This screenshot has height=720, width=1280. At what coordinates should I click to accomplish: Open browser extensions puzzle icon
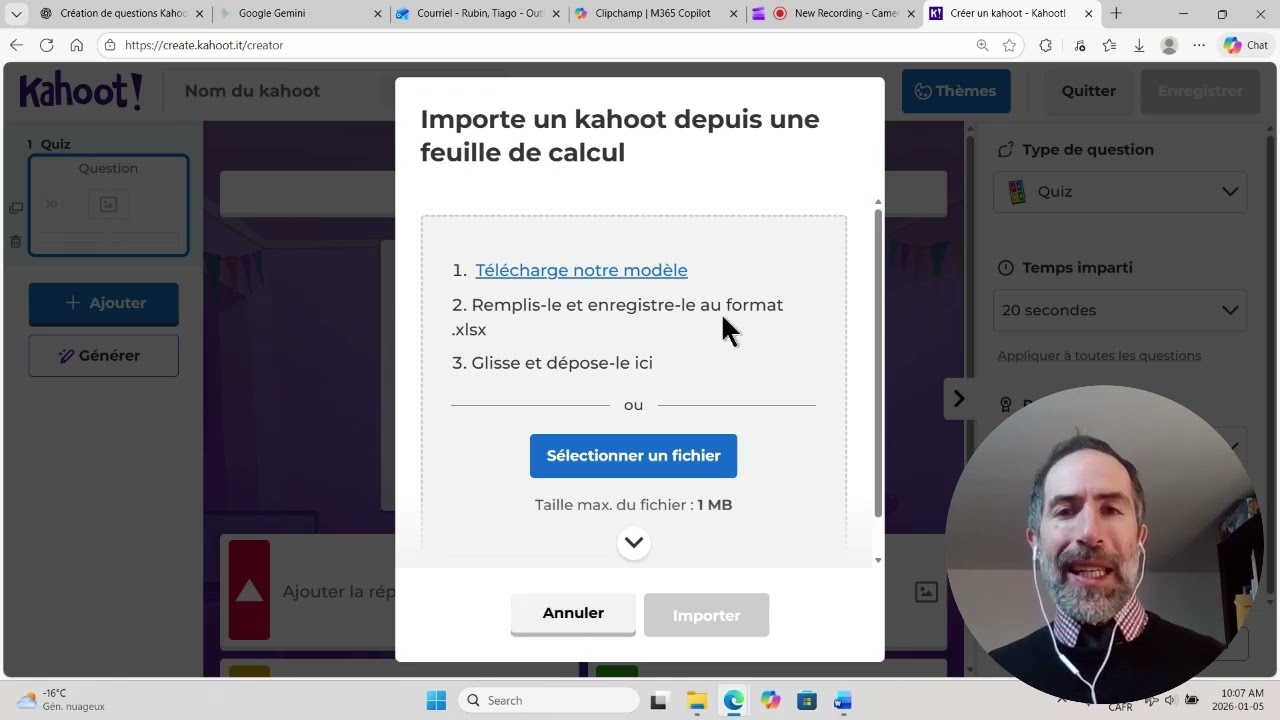point(1045,45)
